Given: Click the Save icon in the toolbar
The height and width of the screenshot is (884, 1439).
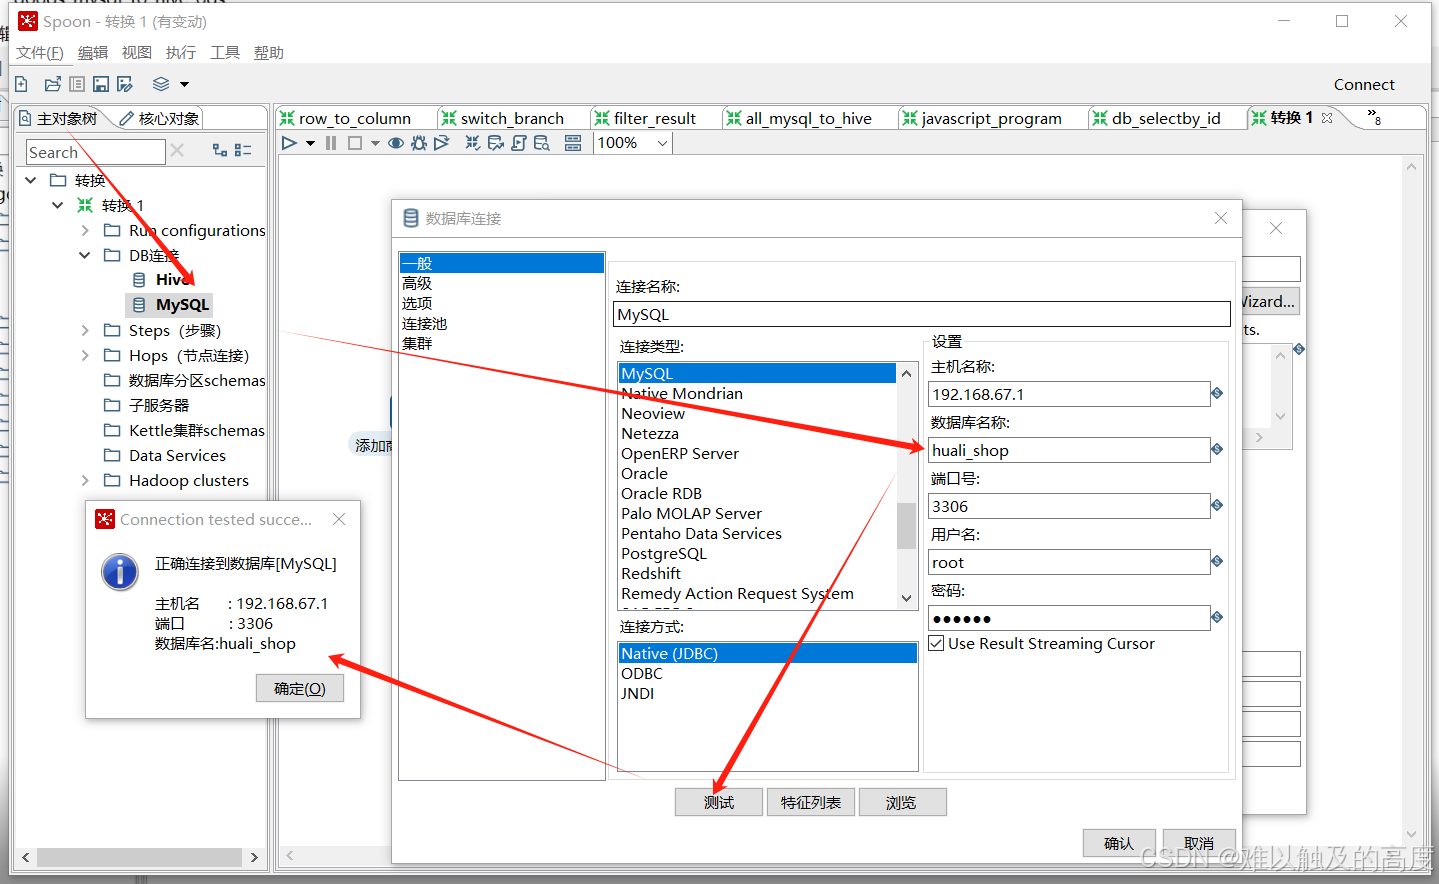Looking at the screenshot, I should coord(101,84).
